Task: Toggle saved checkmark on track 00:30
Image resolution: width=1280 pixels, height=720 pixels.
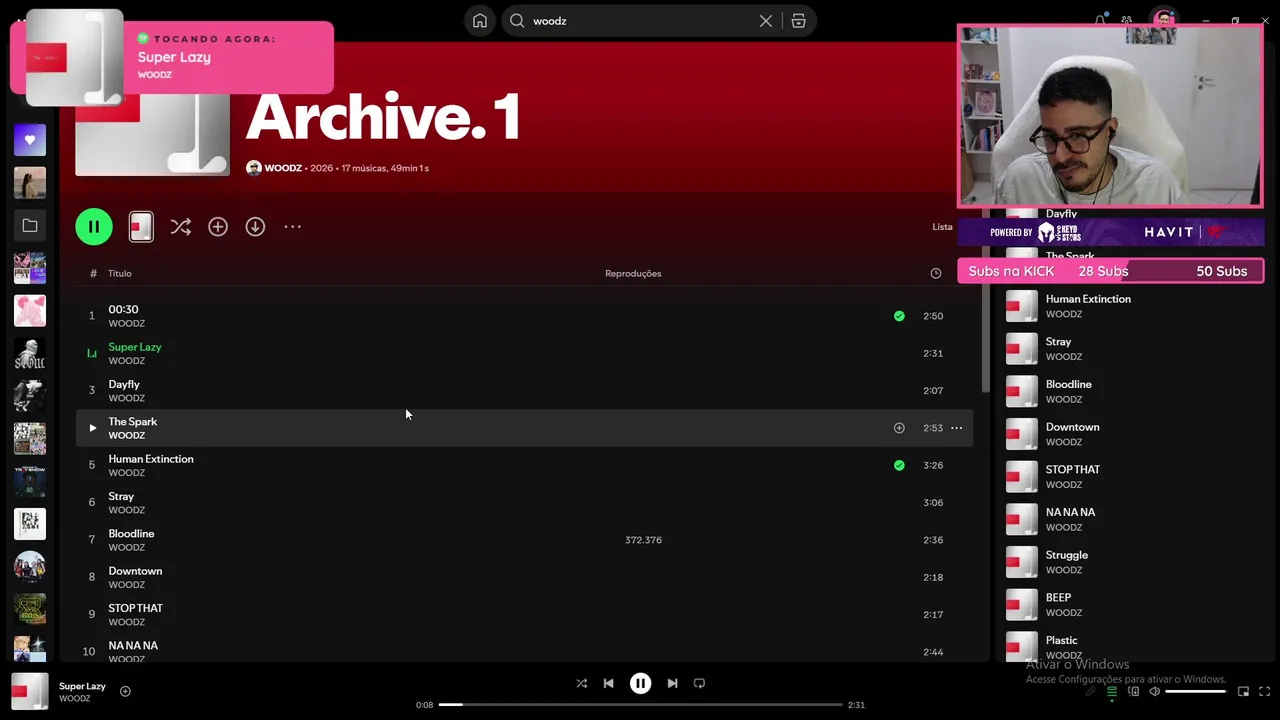Action: [x=899, y=316]
